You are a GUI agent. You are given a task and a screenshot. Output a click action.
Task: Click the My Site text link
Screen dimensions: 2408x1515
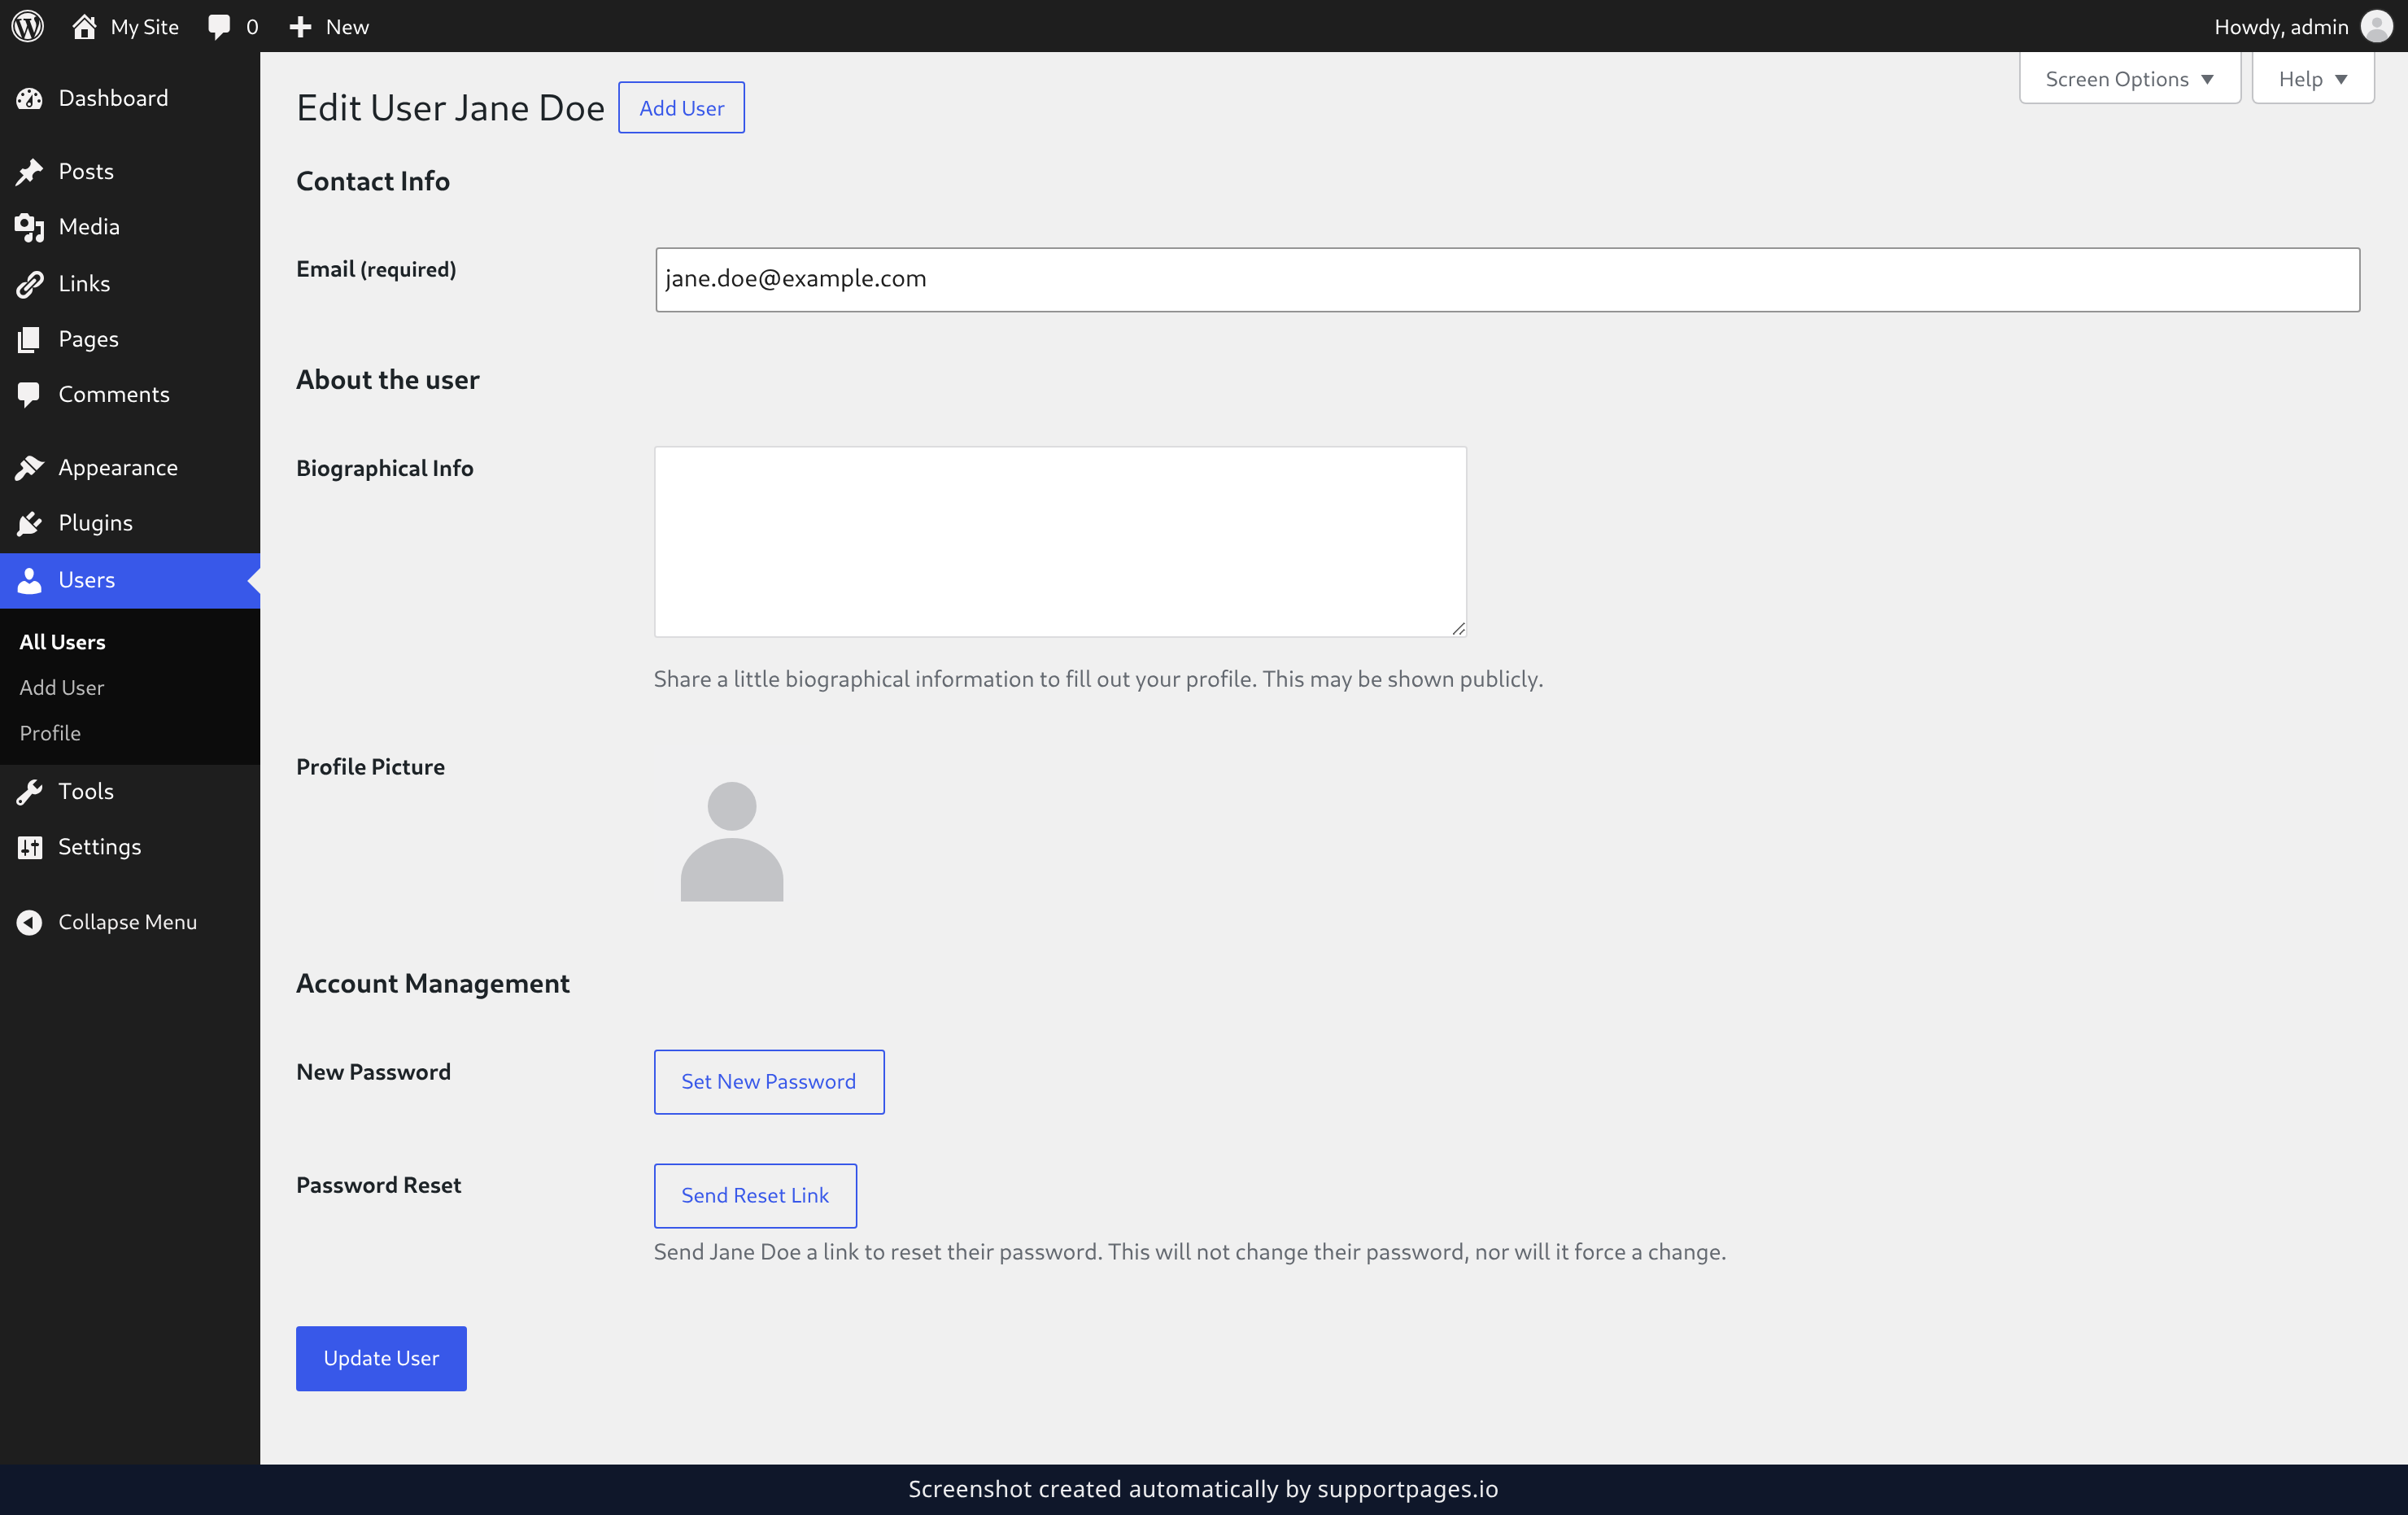click(x=145, y=27)
